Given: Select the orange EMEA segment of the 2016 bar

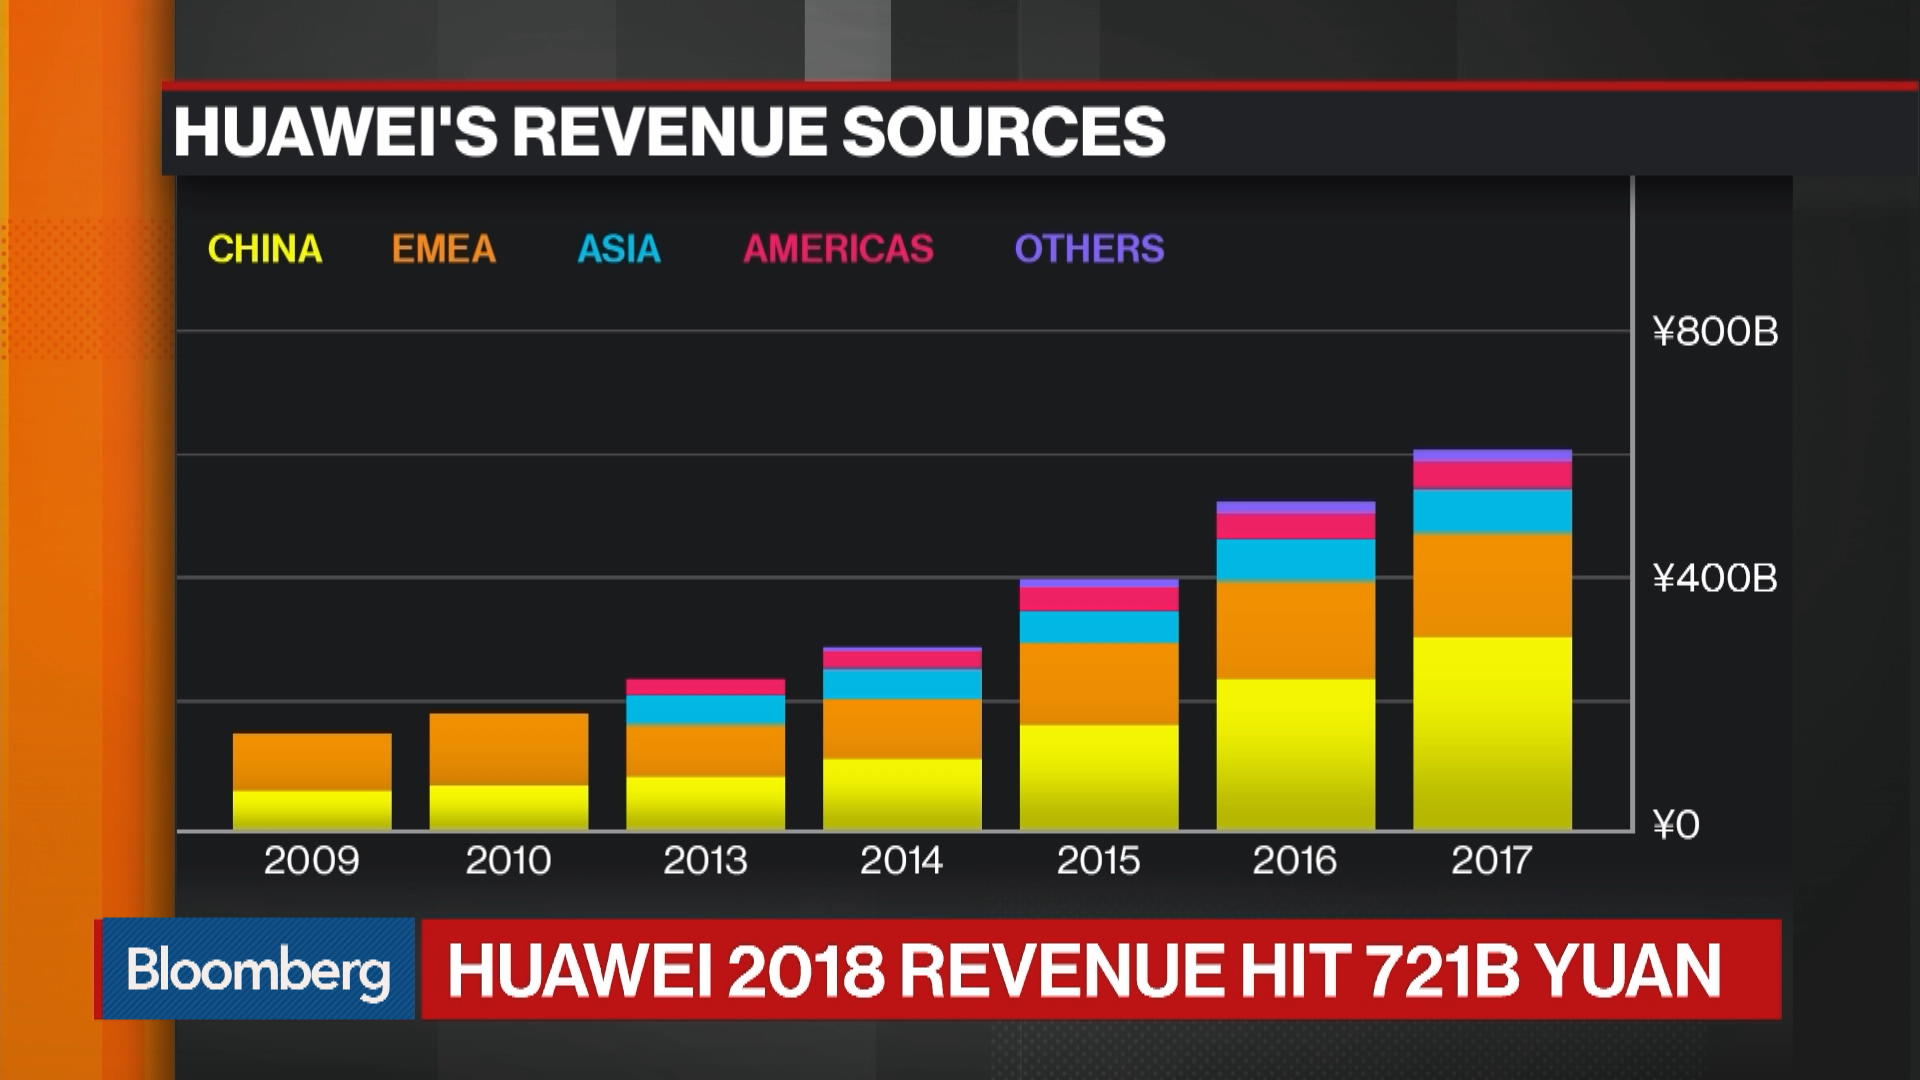Looking at the screenshot, I should [1295, 630].
